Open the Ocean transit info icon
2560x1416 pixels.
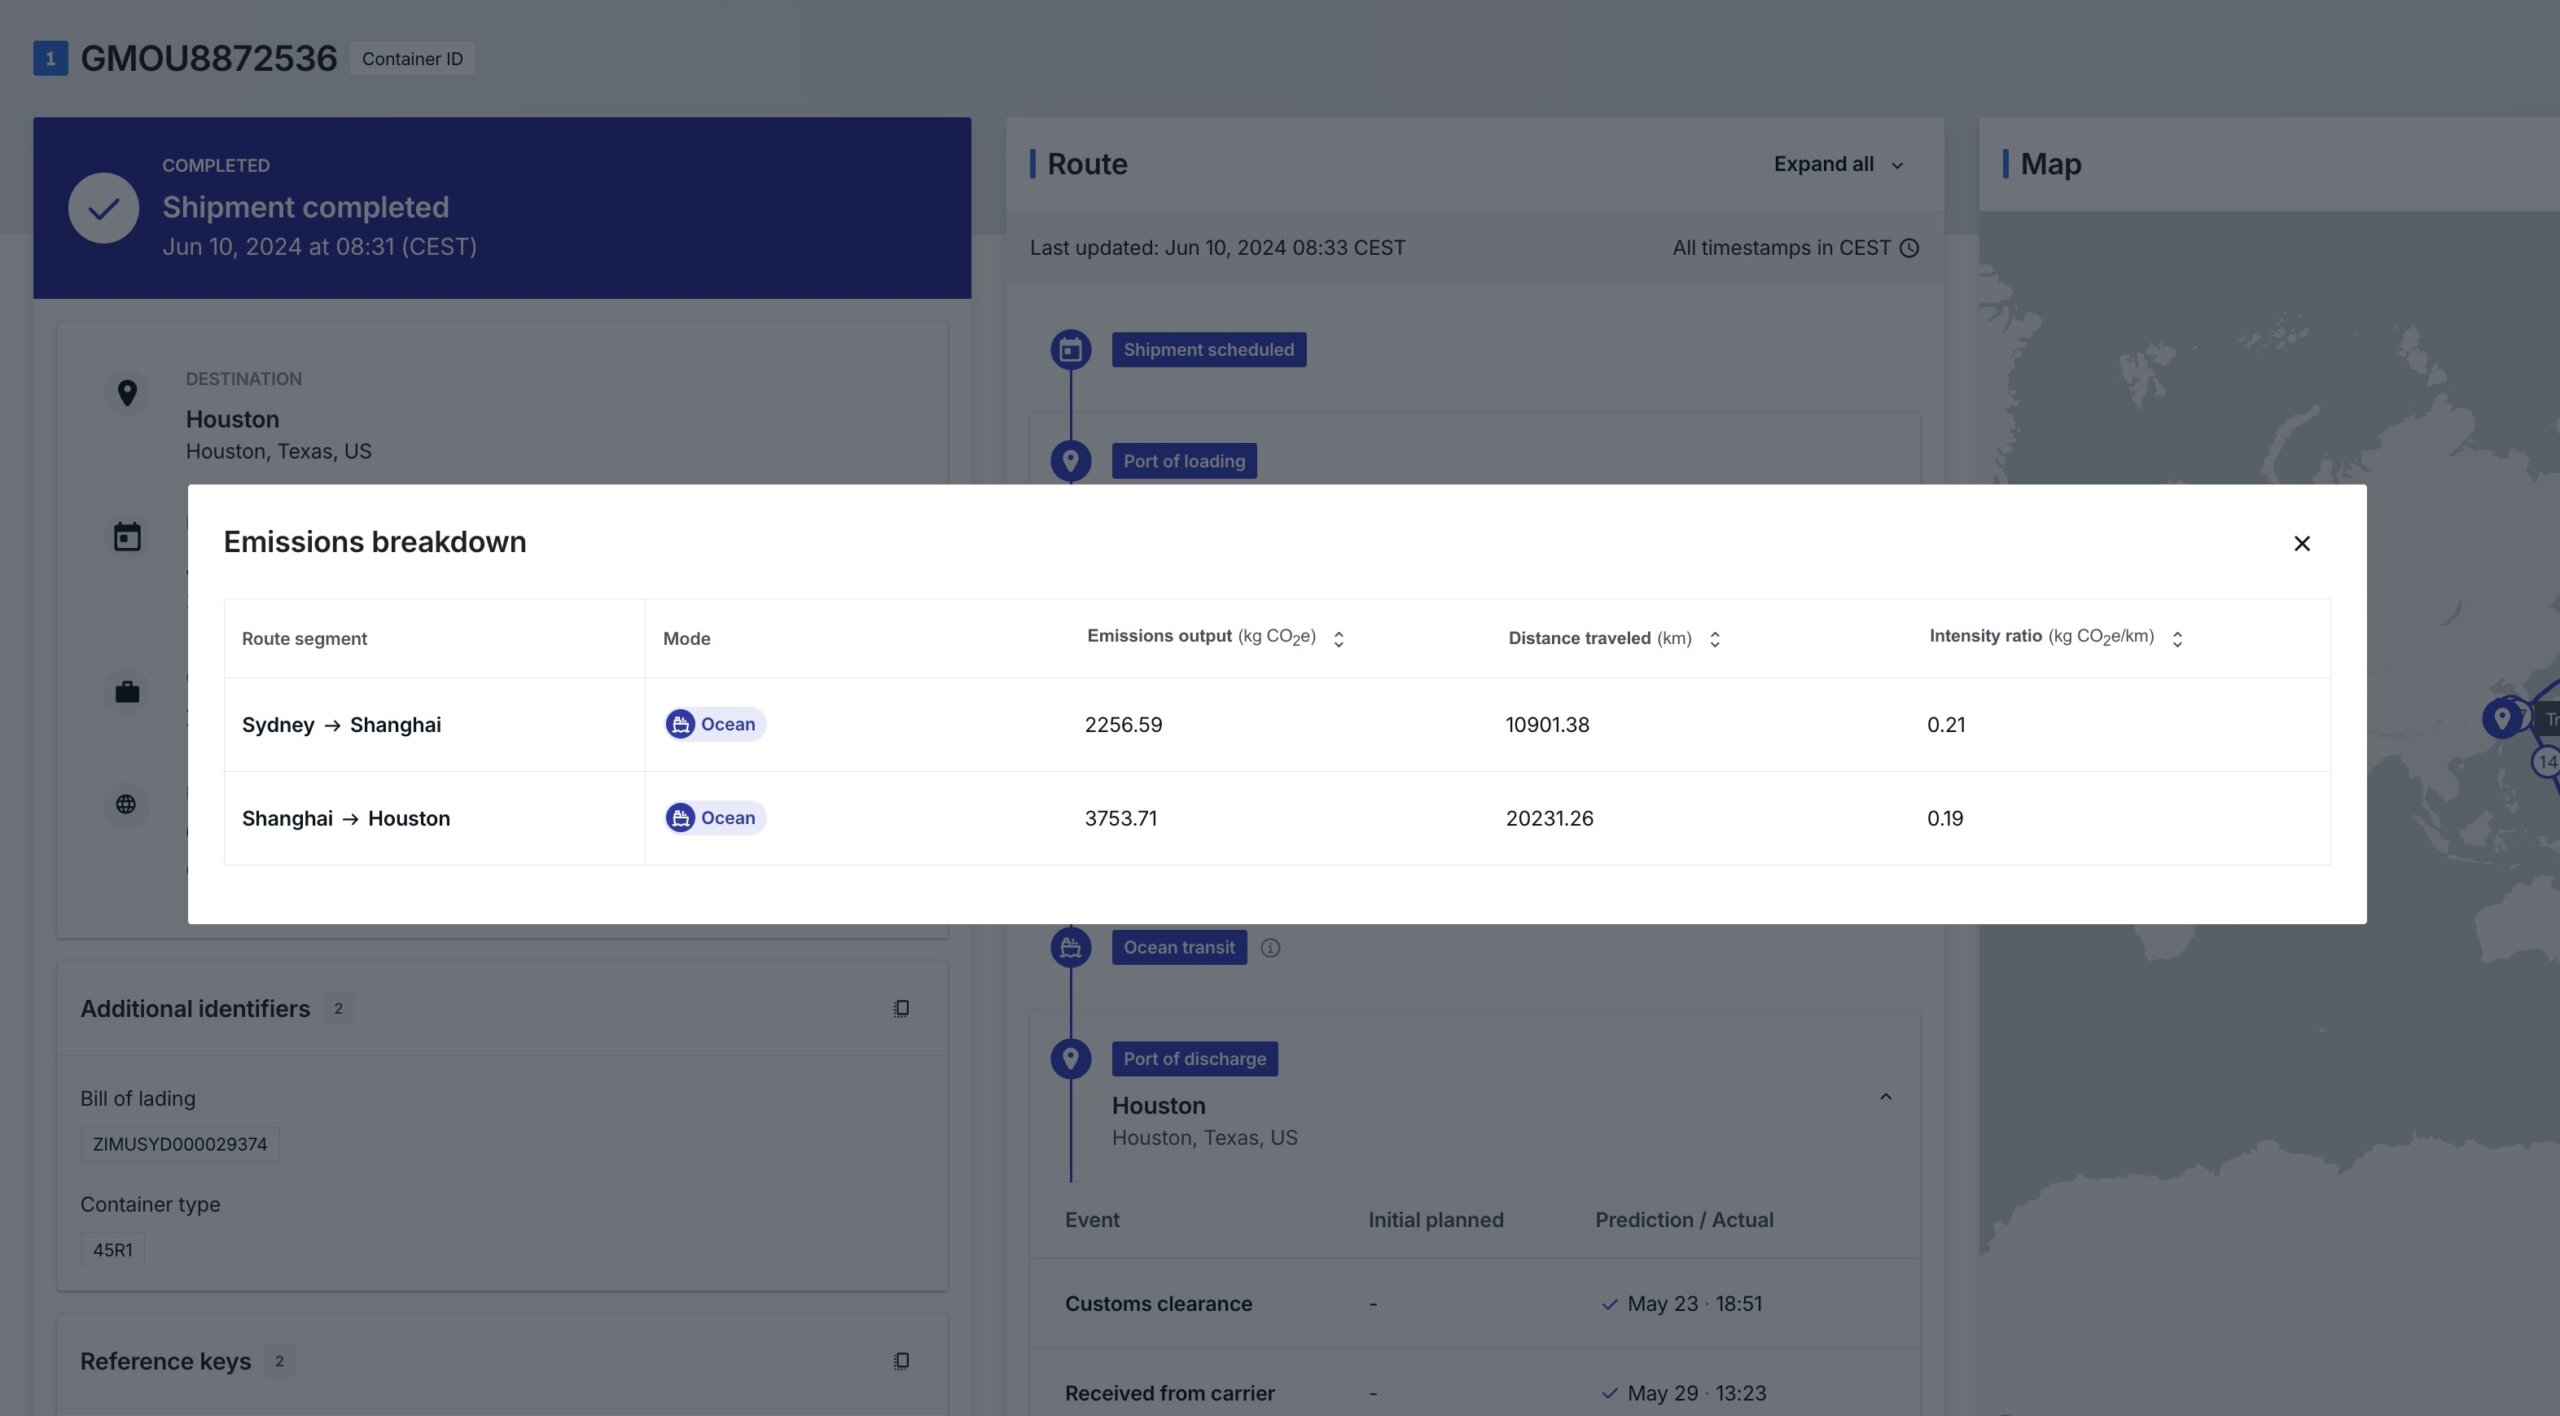1270,948
